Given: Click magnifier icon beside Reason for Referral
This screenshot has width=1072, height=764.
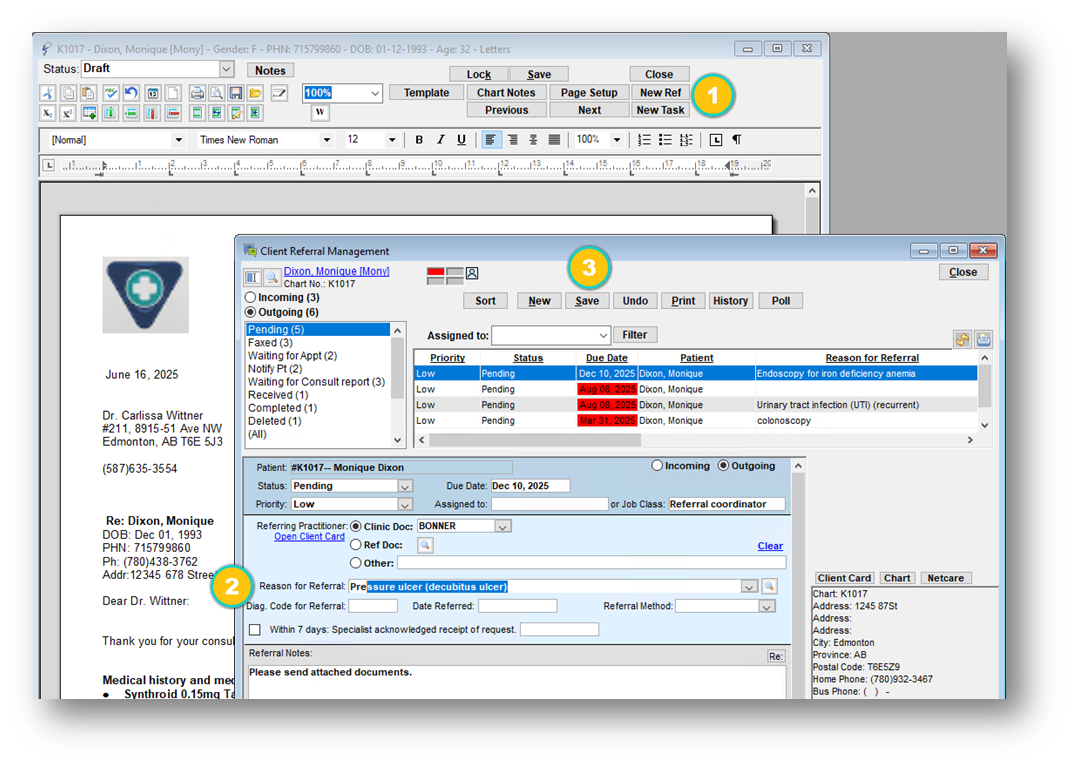Looking at the screenshot, I should point(770,587).
